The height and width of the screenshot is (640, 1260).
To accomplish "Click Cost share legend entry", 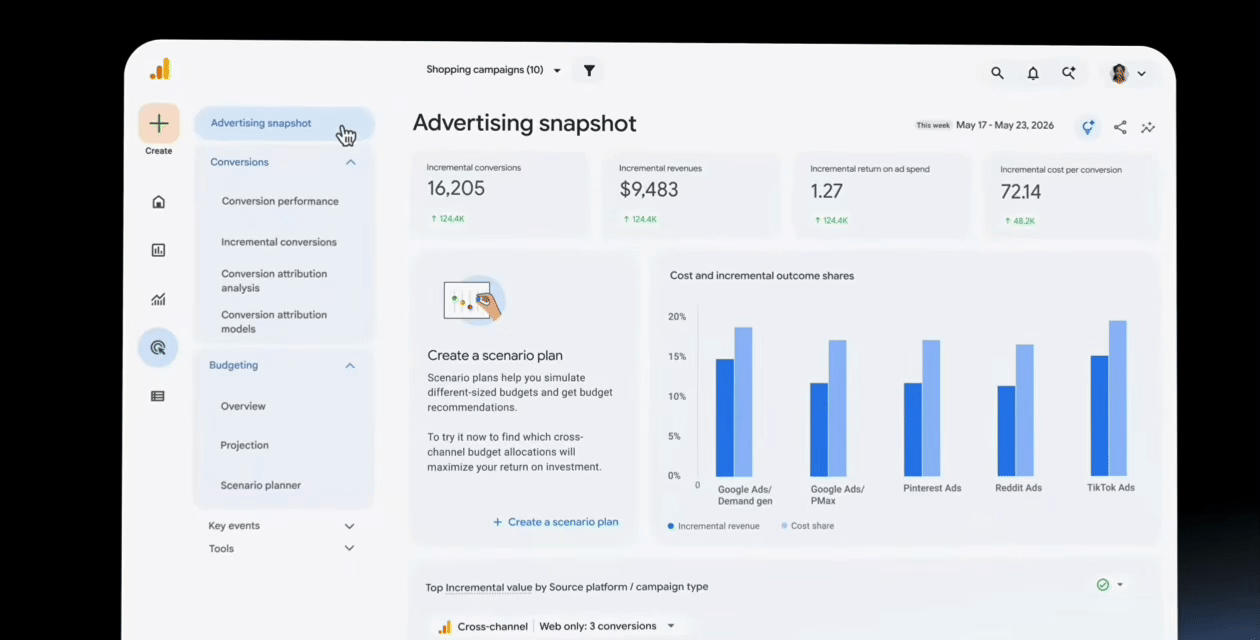I will [x=806, y=526].
